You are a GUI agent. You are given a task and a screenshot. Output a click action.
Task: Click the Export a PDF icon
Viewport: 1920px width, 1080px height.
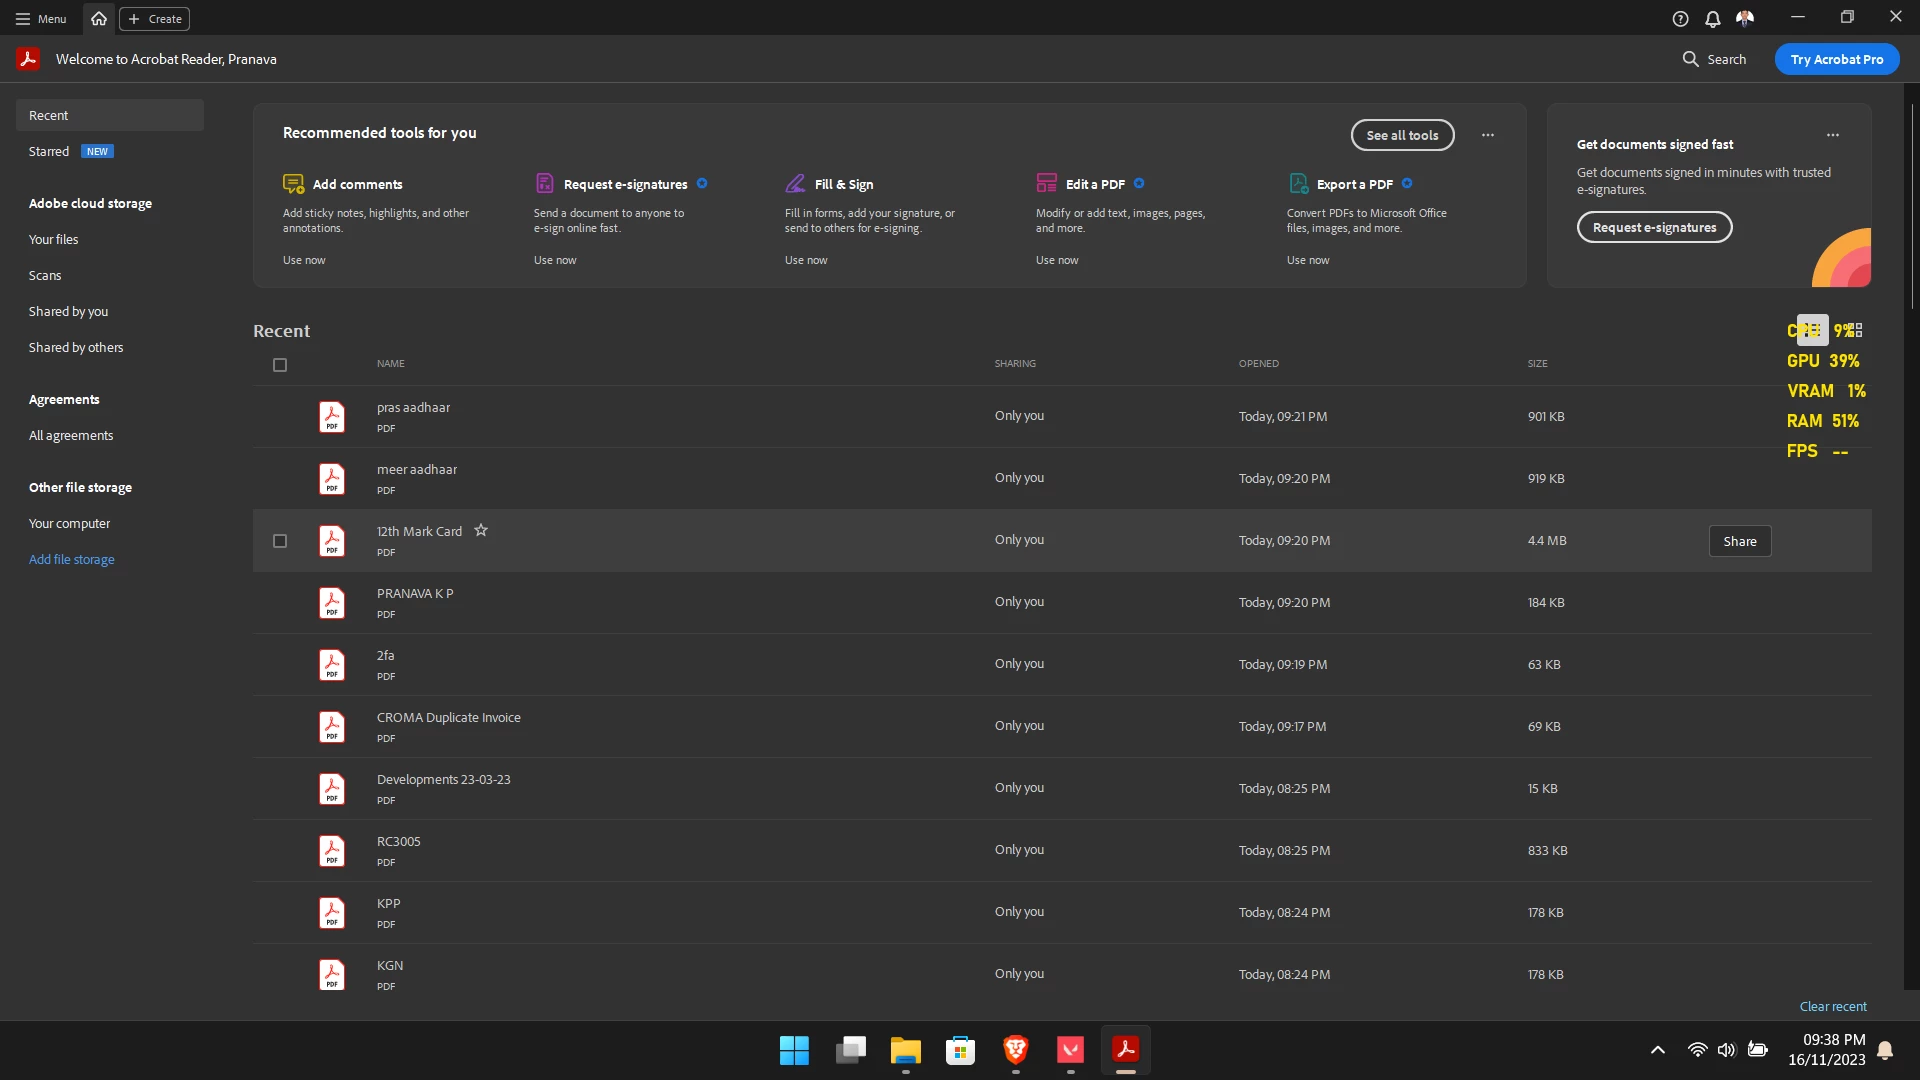tap(1298, 184)
